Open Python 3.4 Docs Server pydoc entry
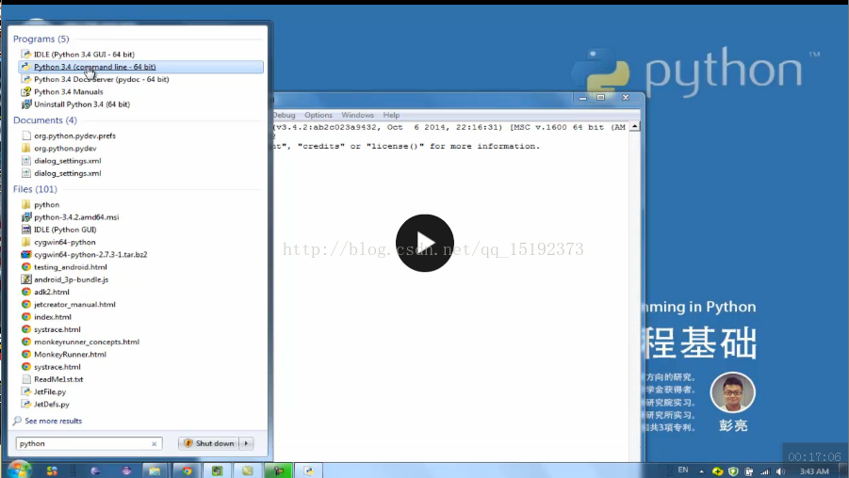The image size is (849, 478). [x=101, y=79]
